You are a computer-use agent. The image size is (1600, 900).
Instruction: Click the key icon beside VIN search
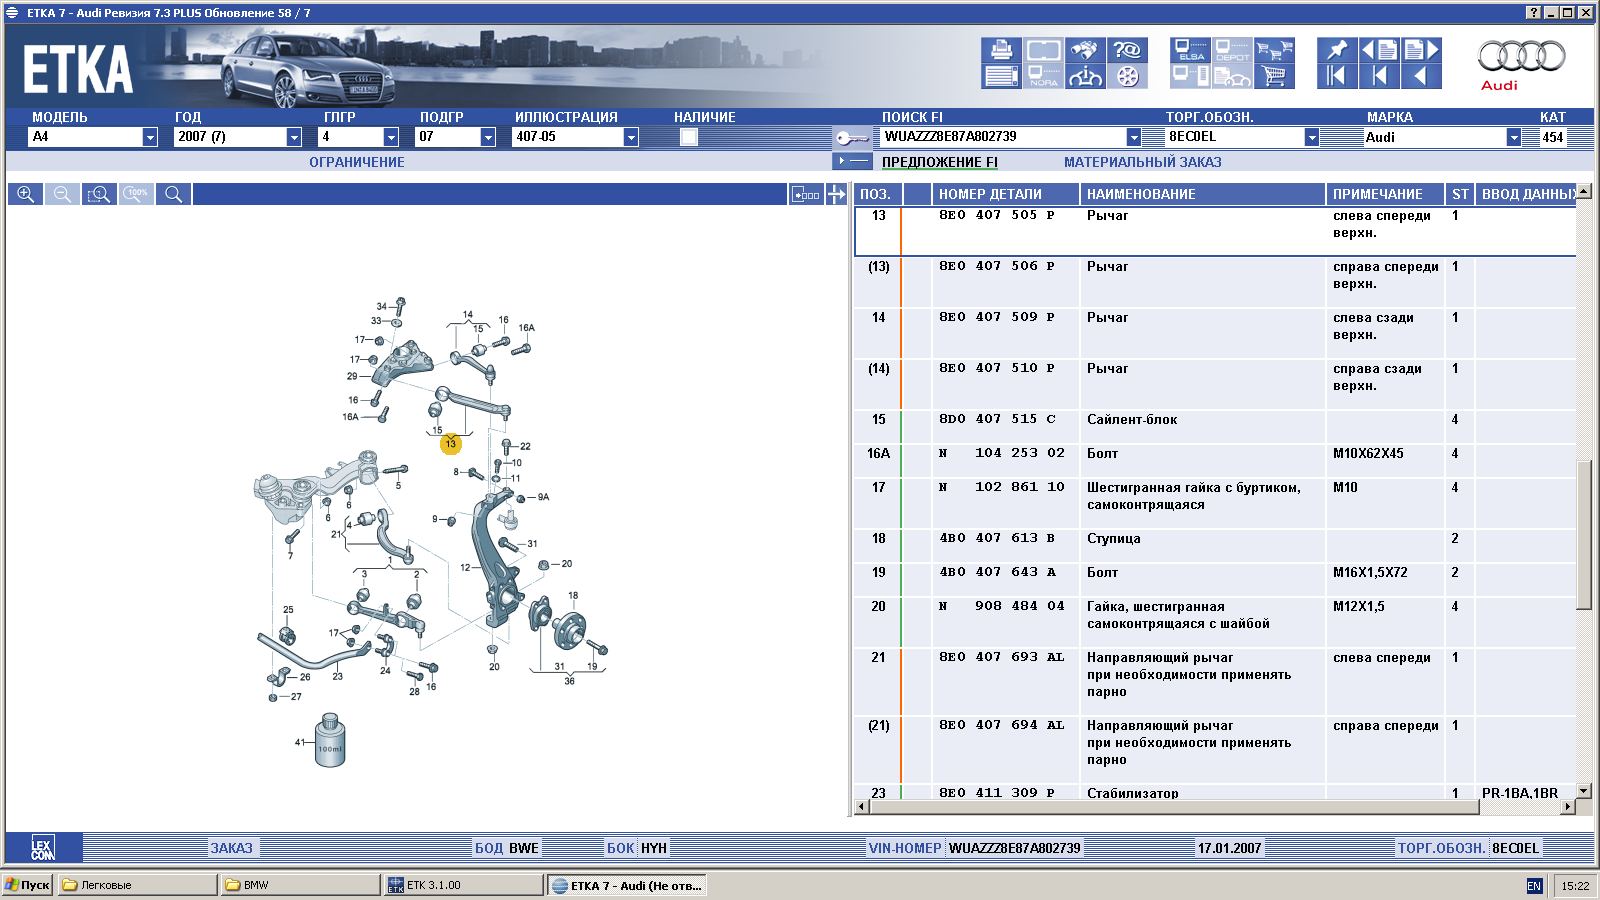853,138
